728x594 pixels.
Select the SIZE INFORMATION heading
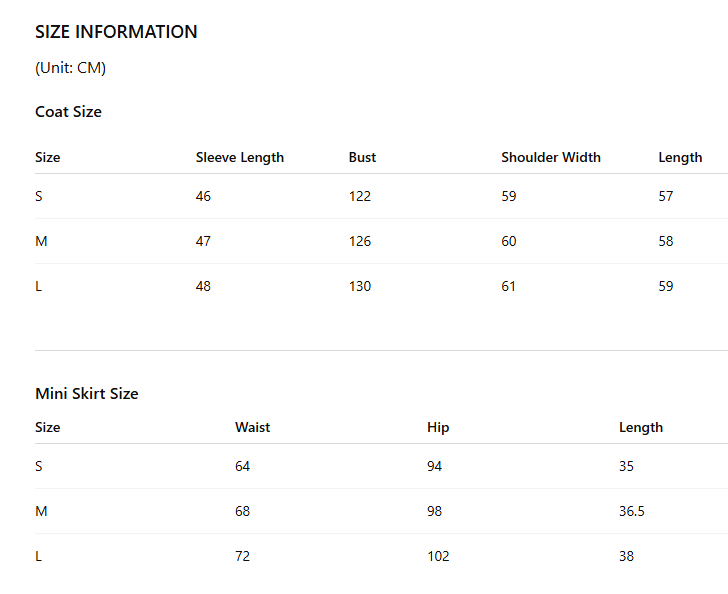pos(116,32)
